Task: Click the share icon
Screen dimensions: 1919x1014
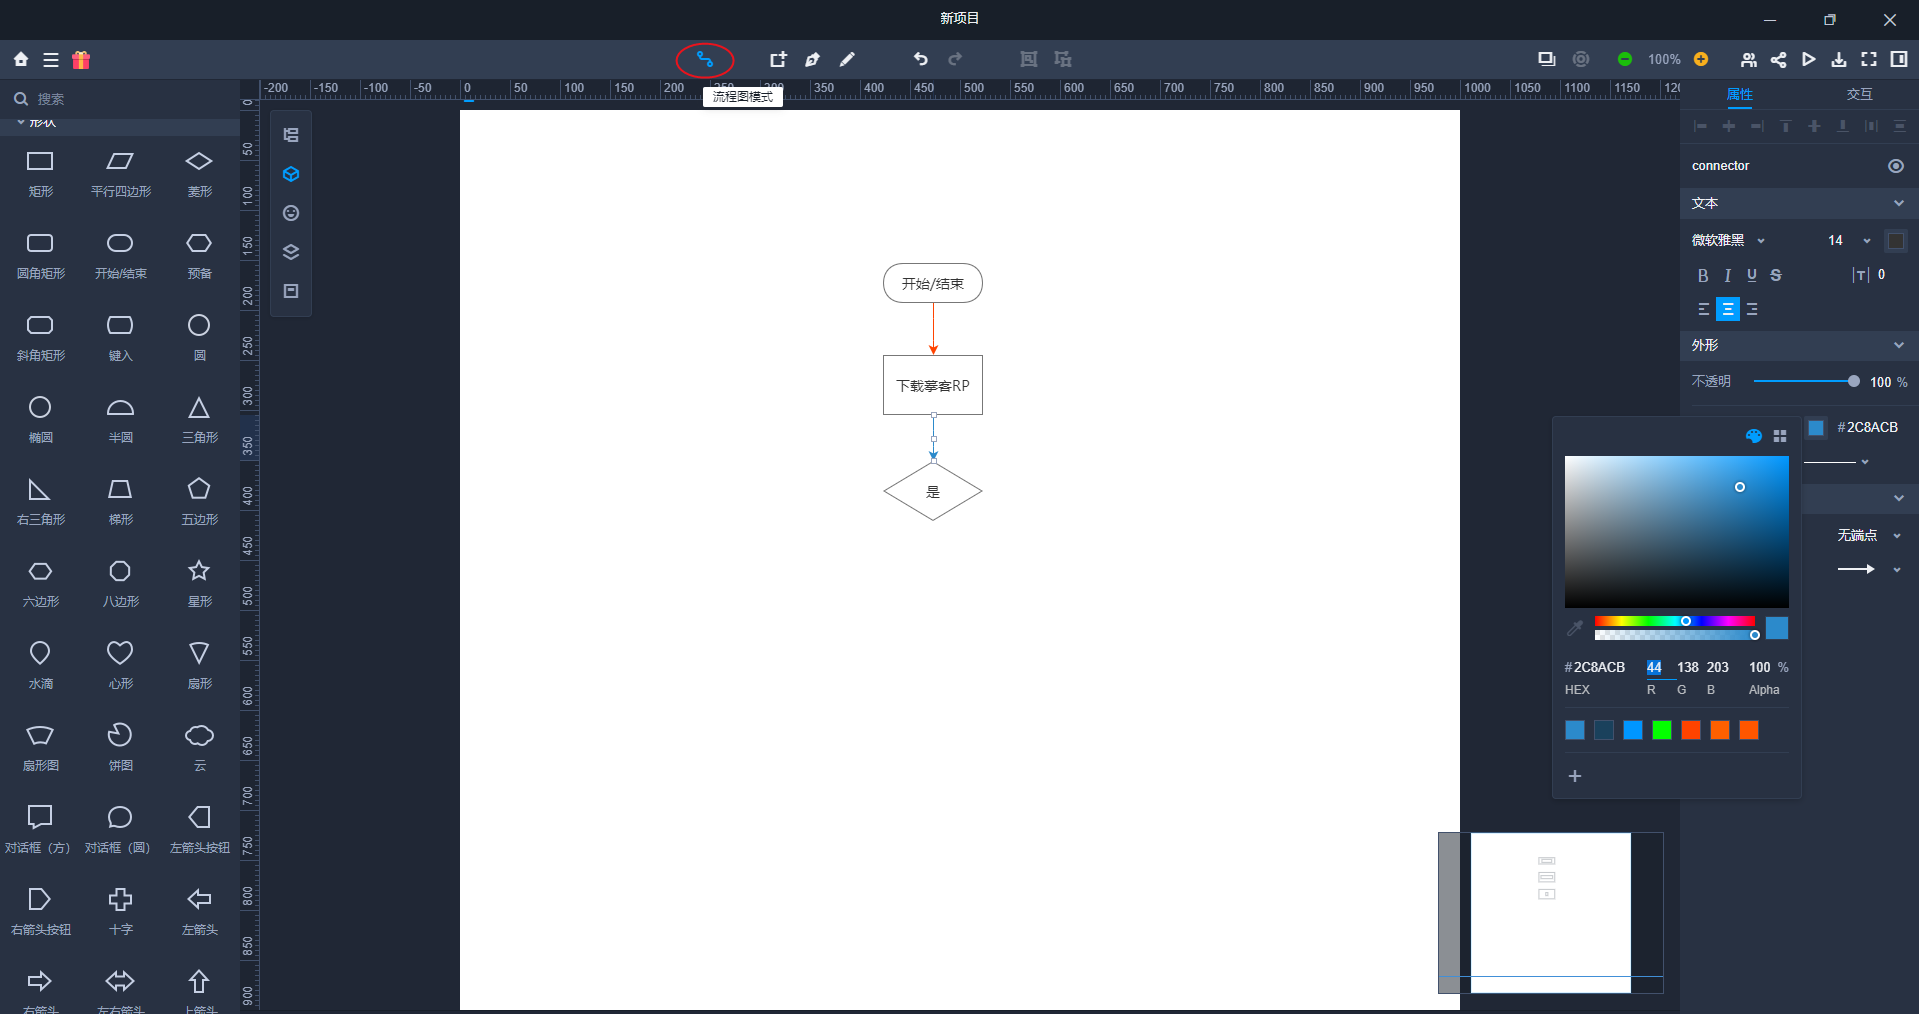Action: pos(1778,60)
